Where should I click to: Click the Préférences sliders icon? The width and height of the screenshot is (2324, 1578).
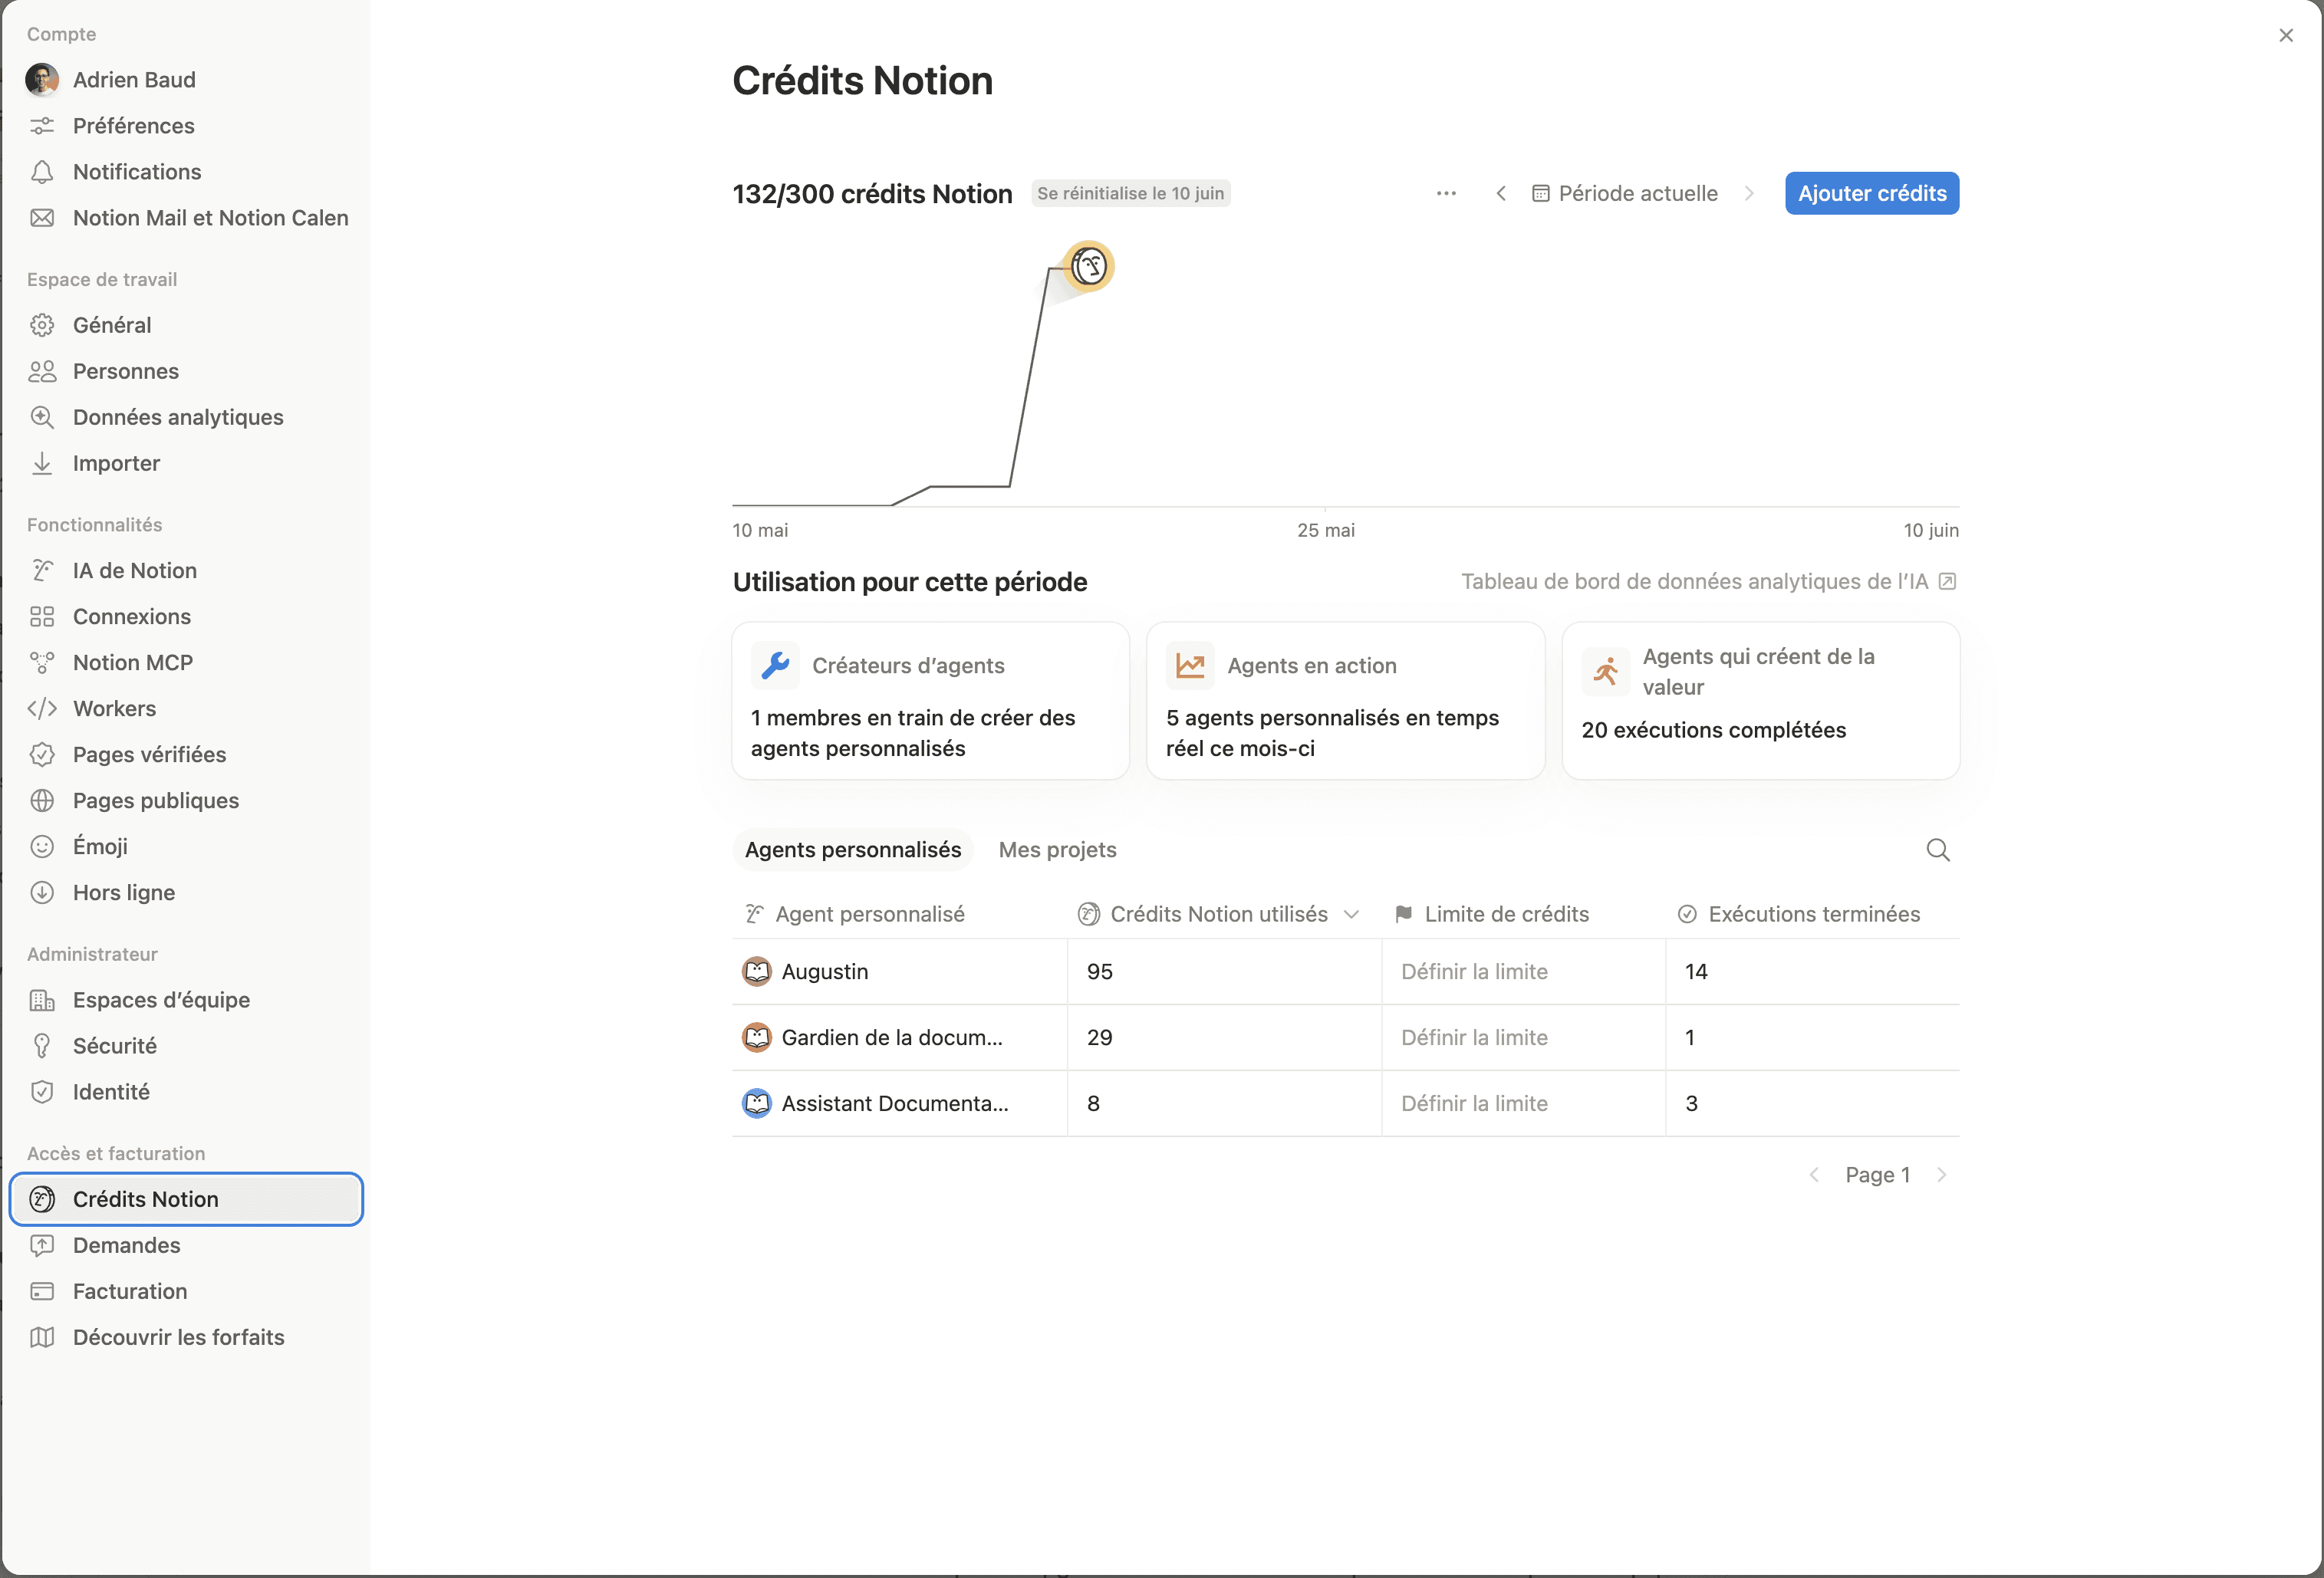point(42,126)
